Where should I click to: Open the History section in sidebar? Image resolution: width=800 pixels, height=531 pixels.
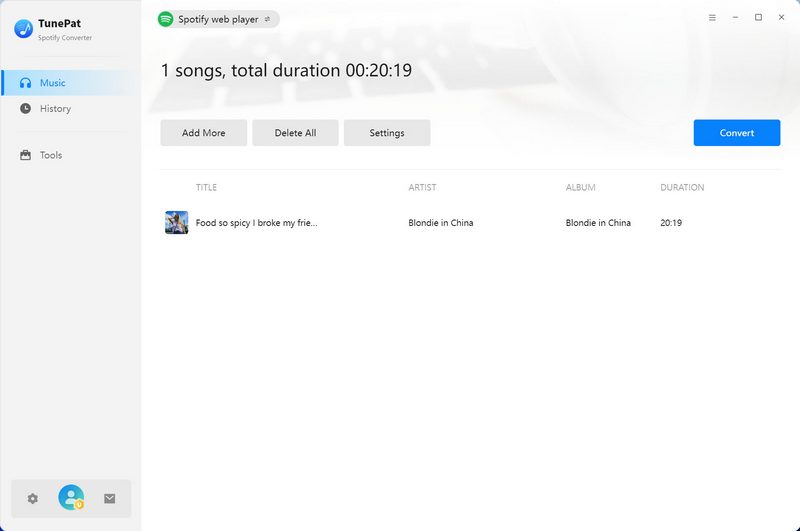pyautogui.click(x=55, y=108)
